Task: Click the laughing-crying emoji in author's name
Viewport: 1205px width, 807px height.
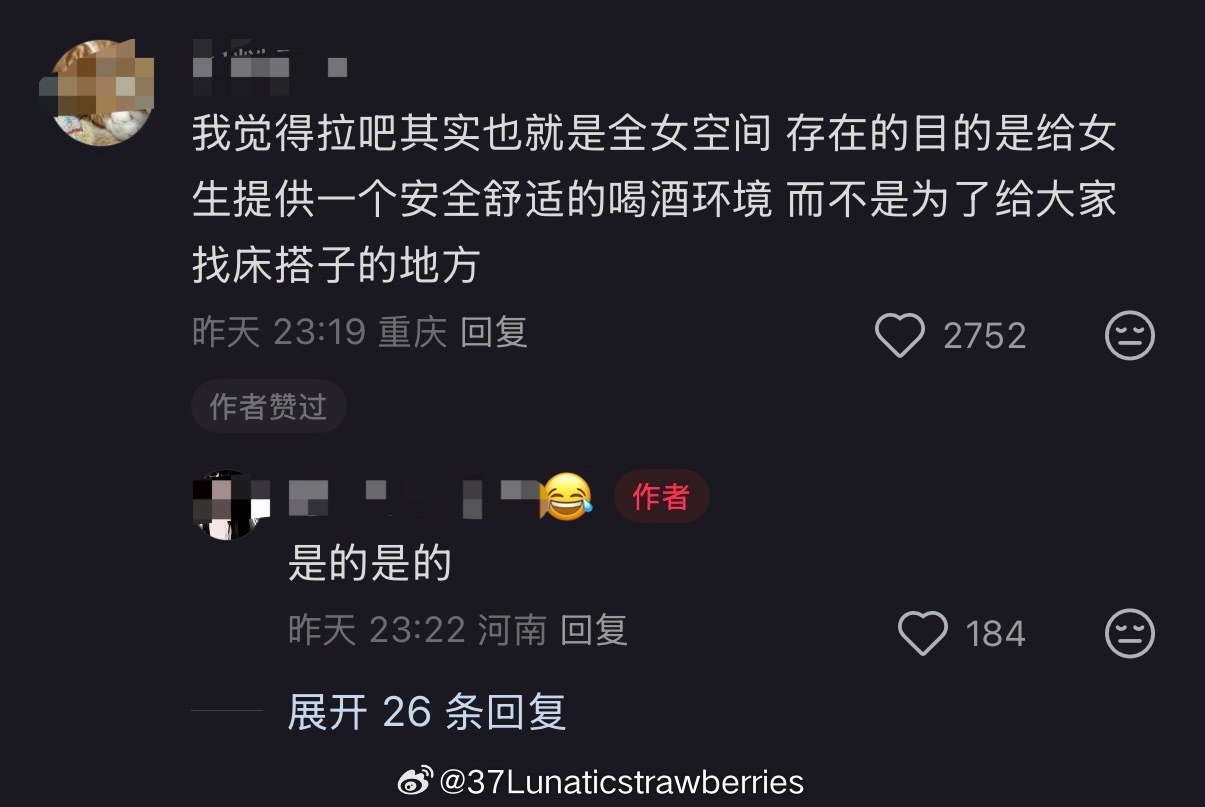Action: [x=566, y=496]
